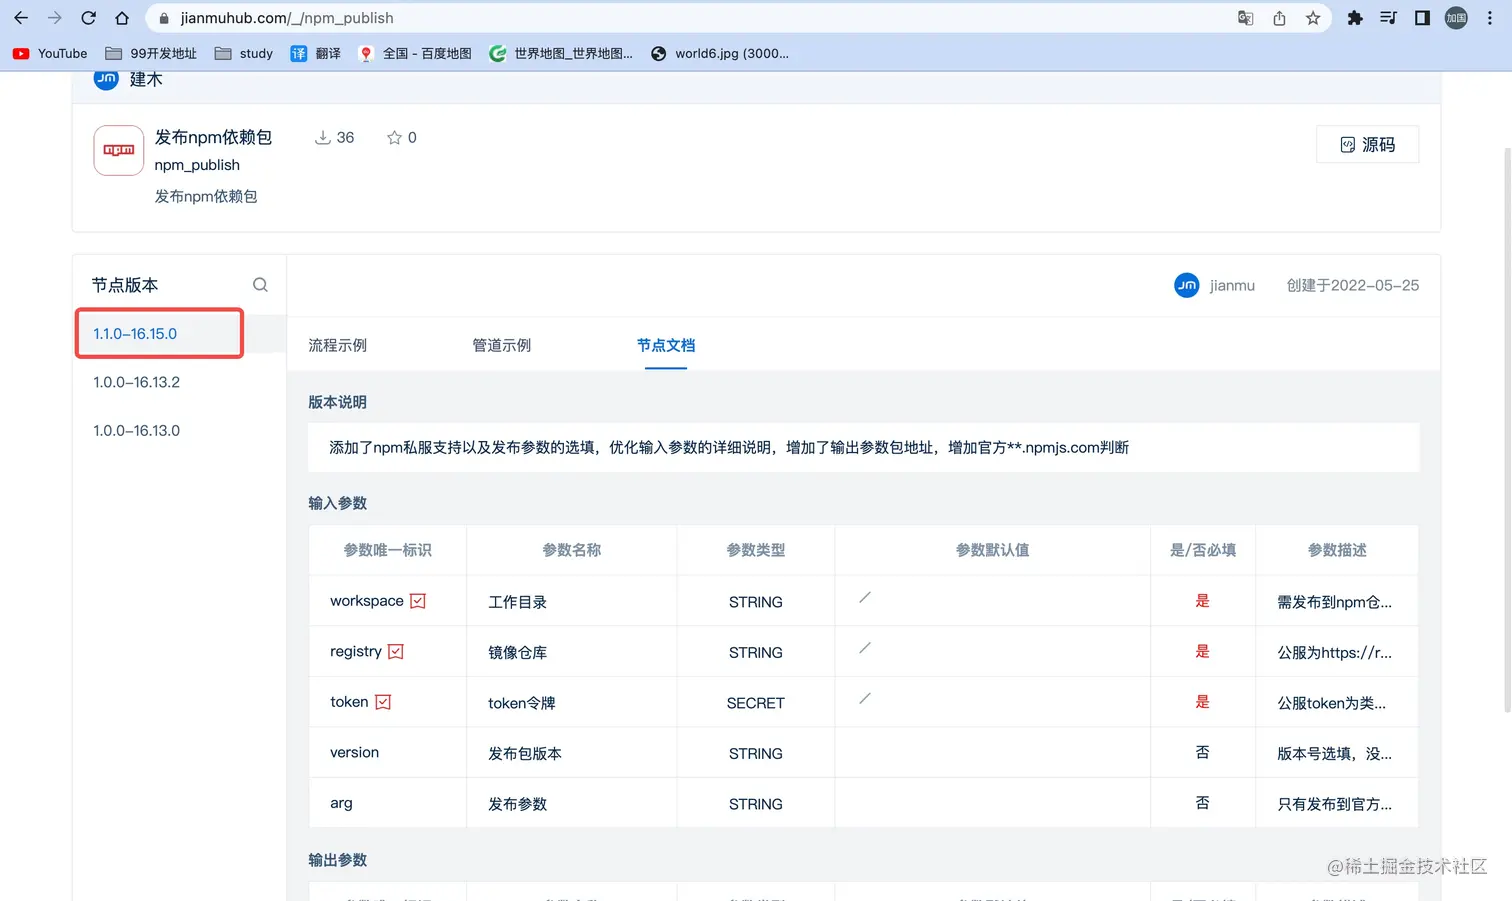1512x901 pixels.
Task: Select version 1.0.0–16.13.2
Action: (136, 382)
